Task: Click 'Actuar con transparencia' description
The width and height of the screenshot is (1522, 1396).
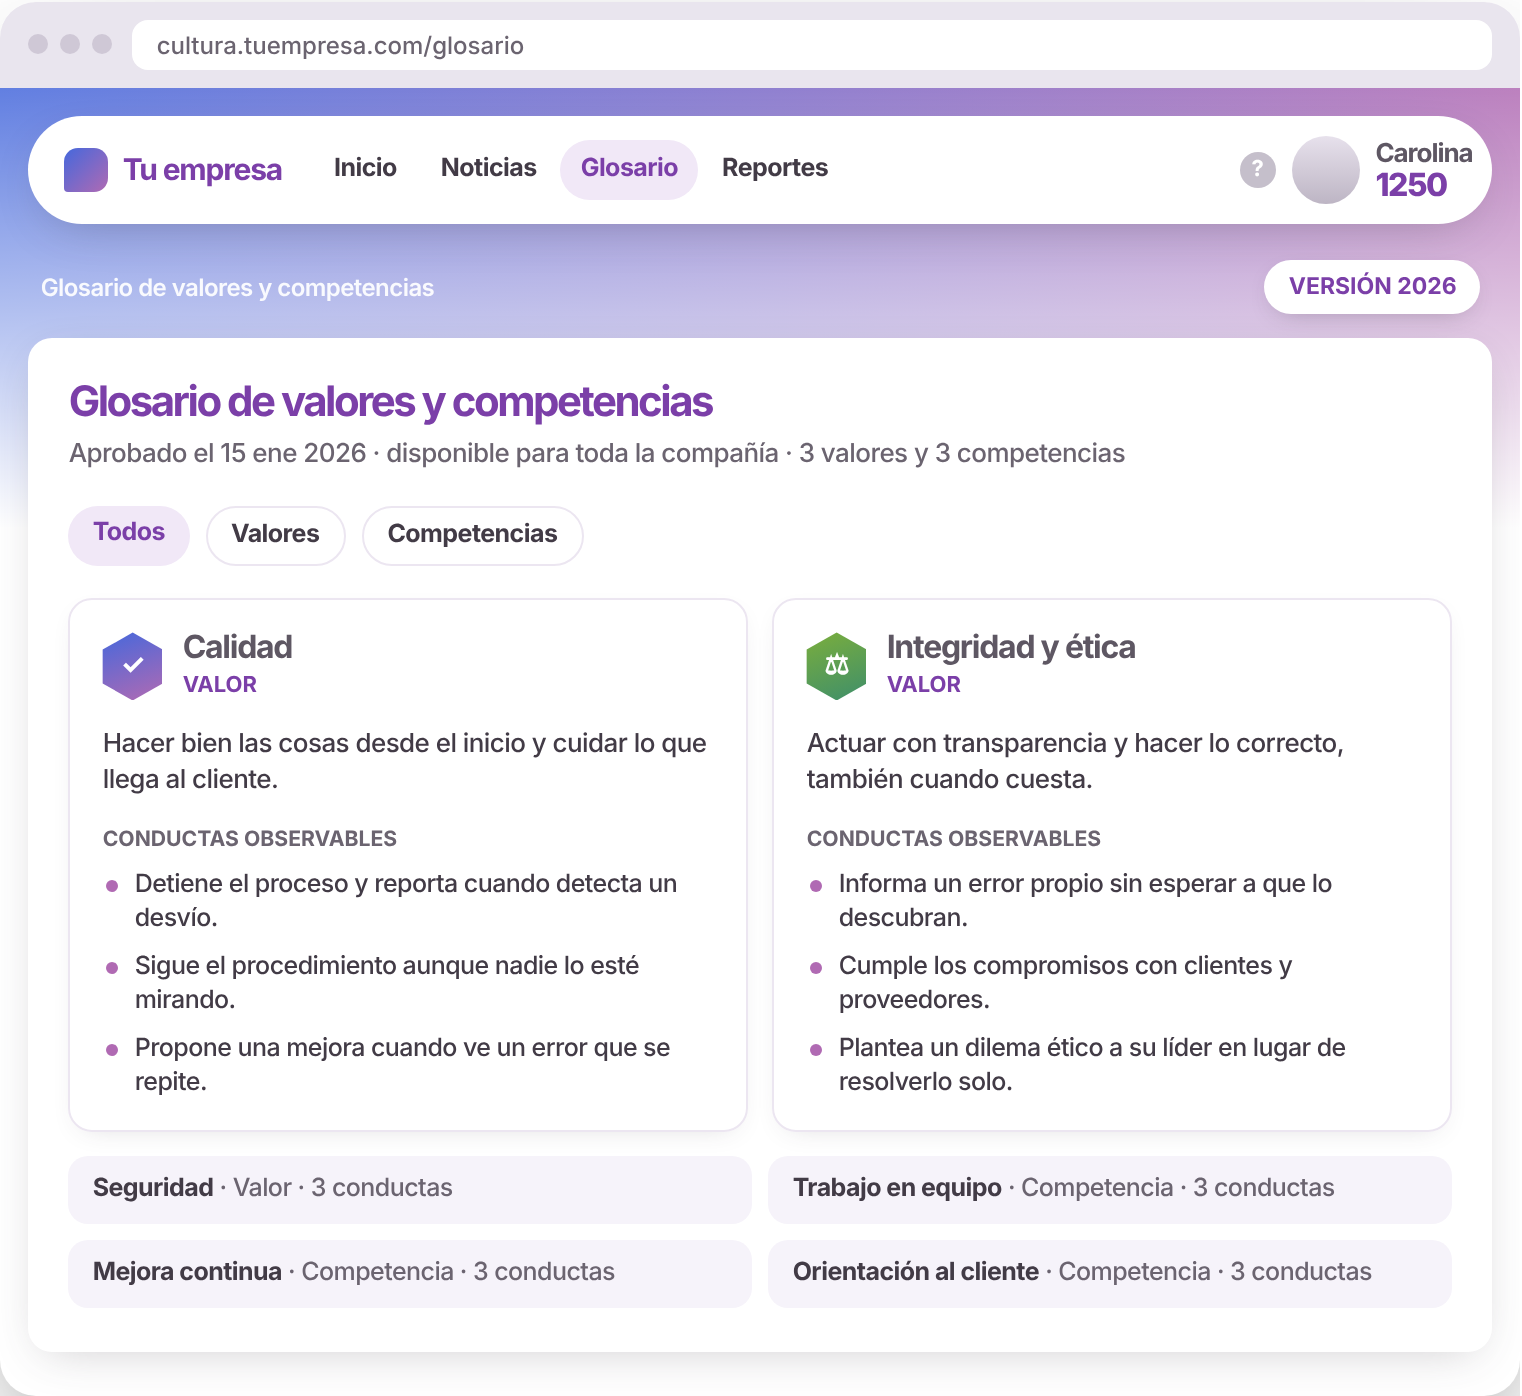Action: (1075, 761)
